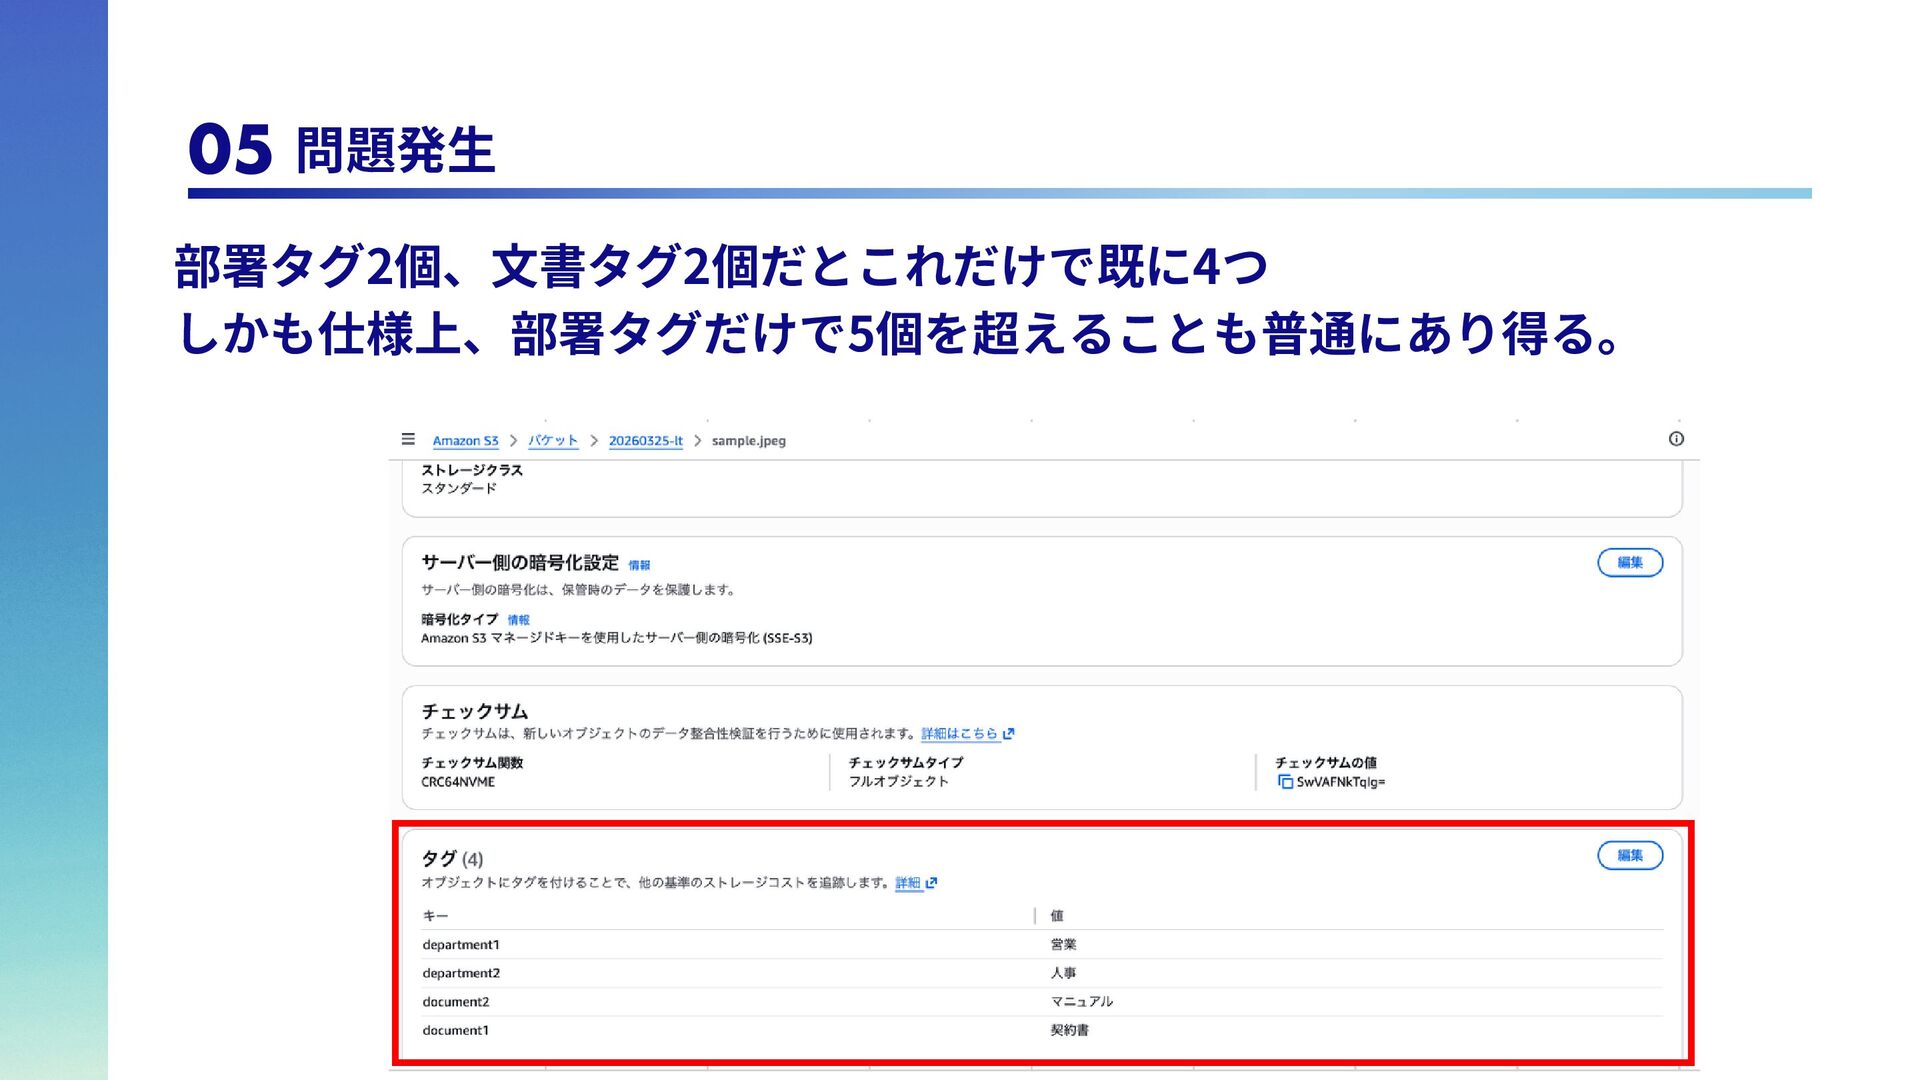
Task: Click external link icon beside 詳細はこちら
Action: coord(1009,734)
